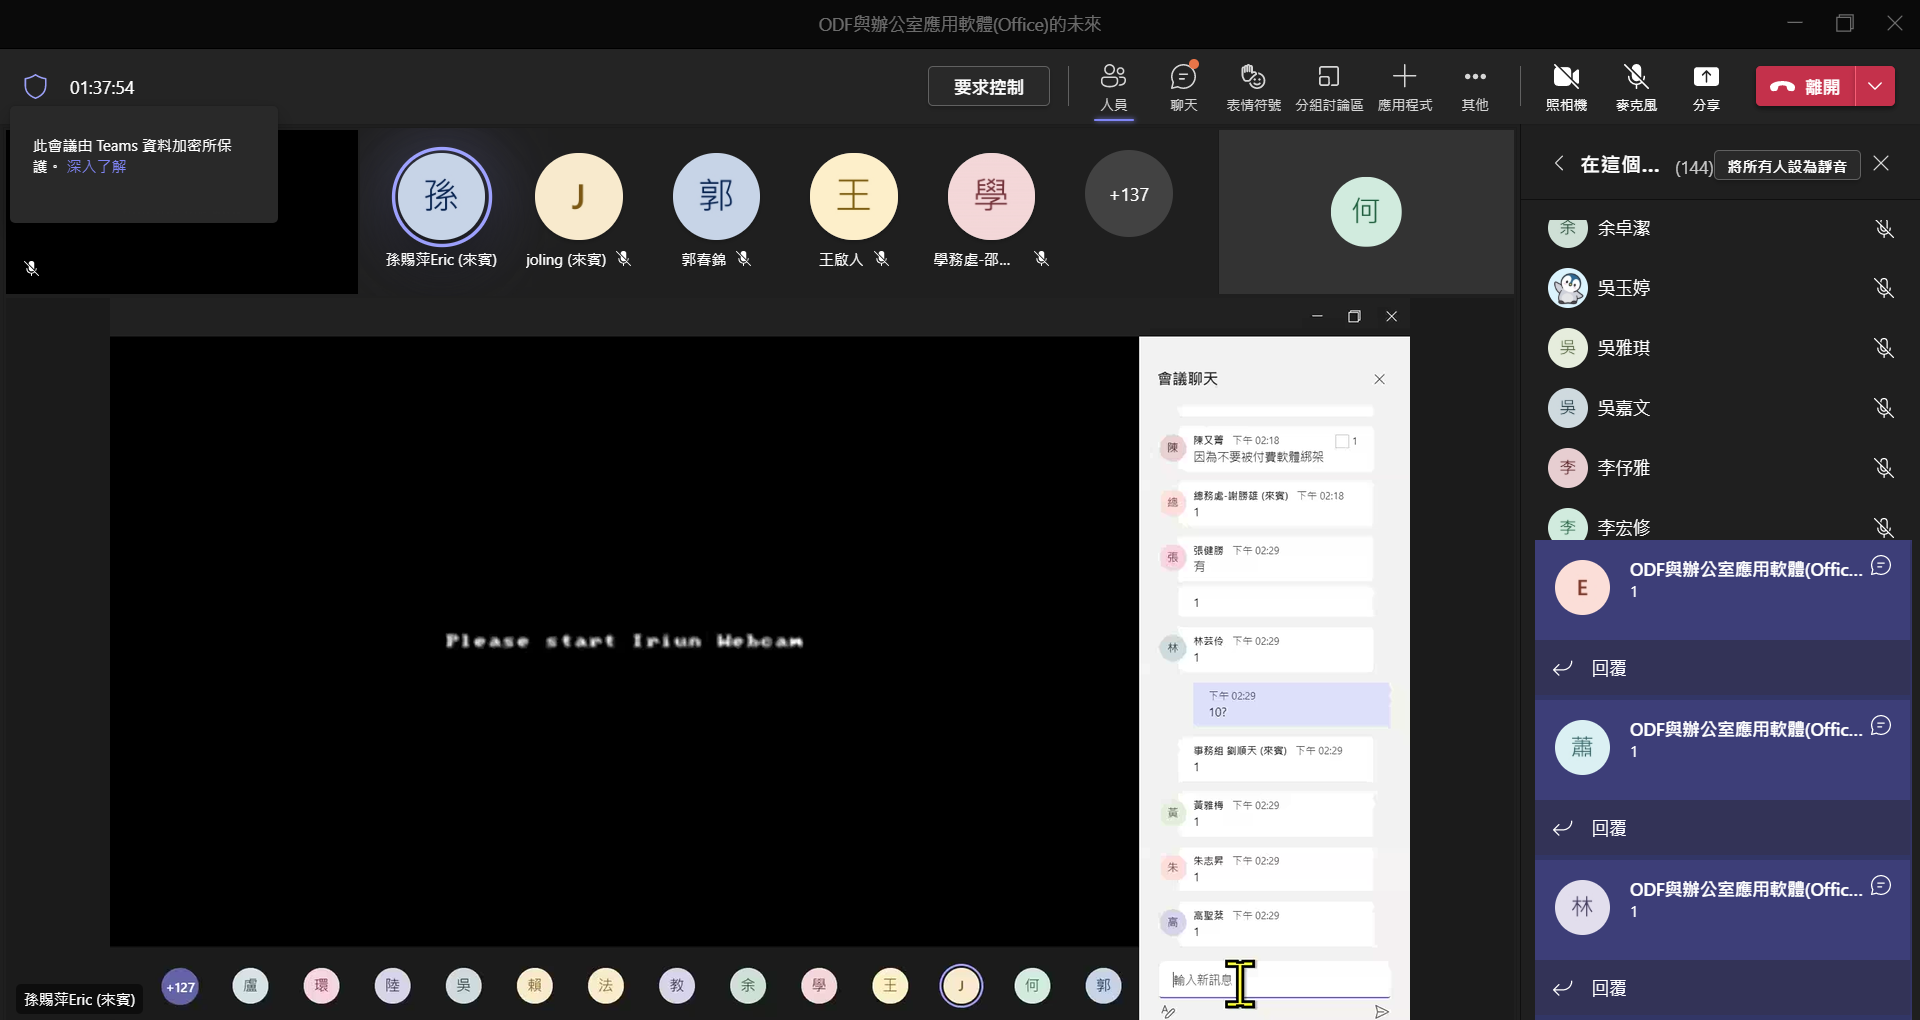
Task: Expand the Leave (離開) dropdown arrow
Action: [1875, 87]
